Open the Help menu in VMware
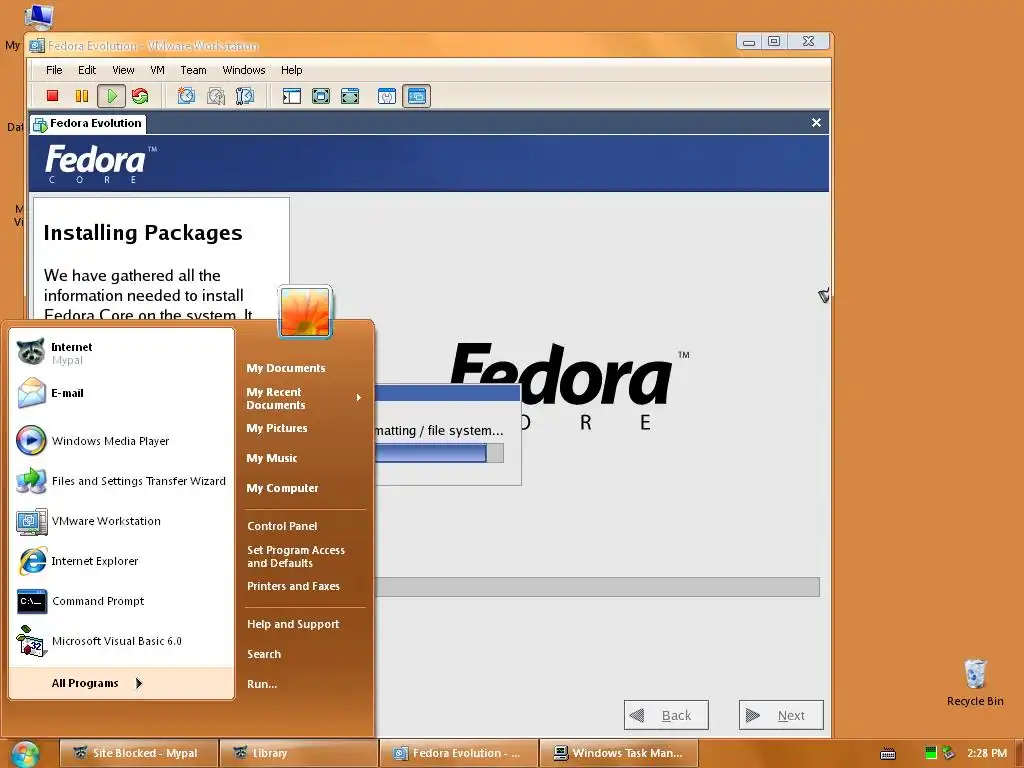This screenshot has height=768, width=1024. [x=291, y=70]
